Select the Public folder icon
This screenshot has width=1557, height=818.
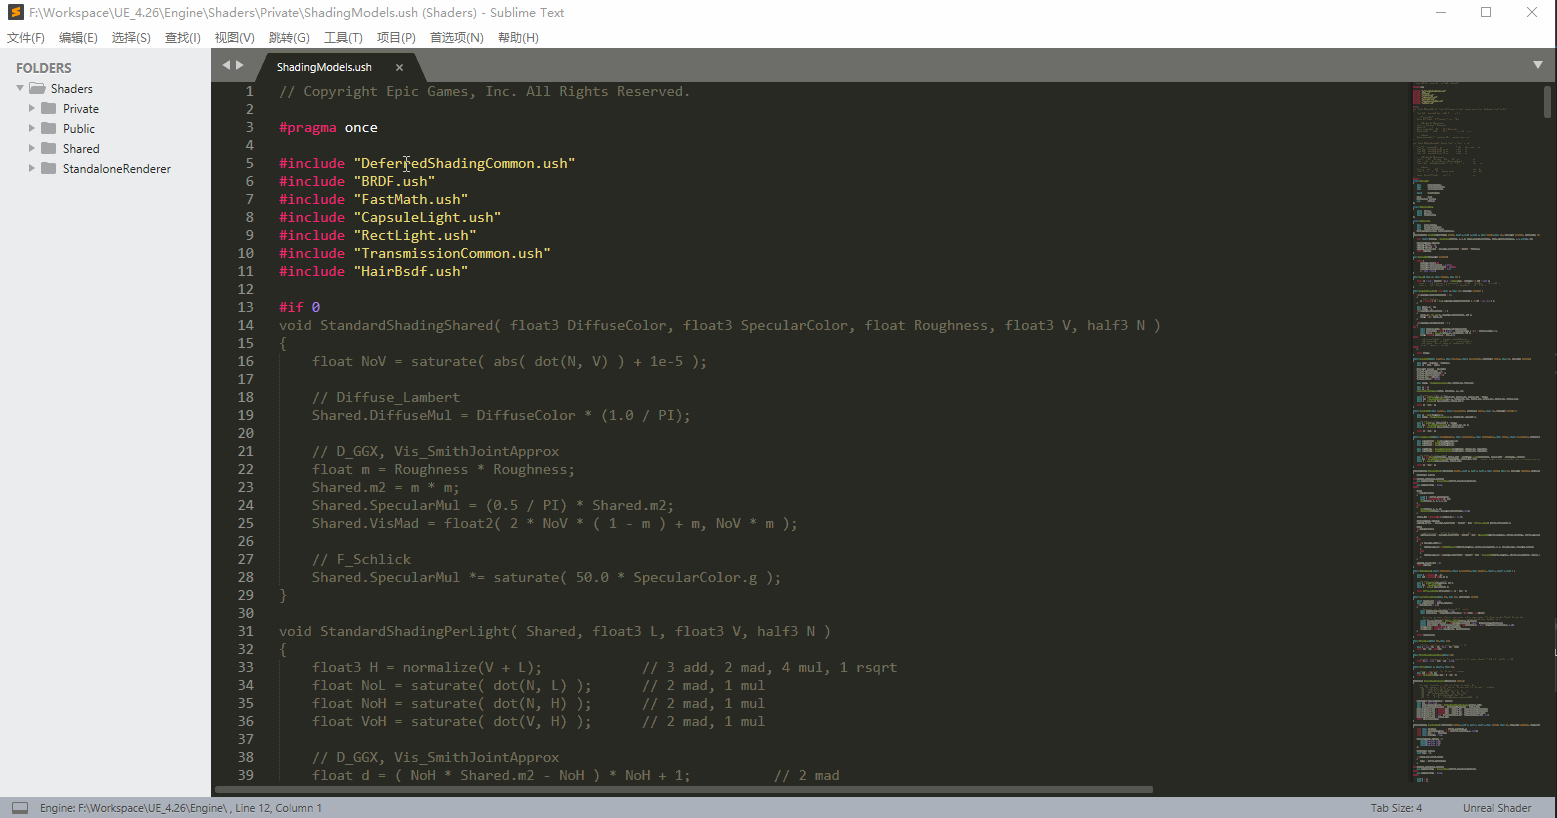[48, 128]
